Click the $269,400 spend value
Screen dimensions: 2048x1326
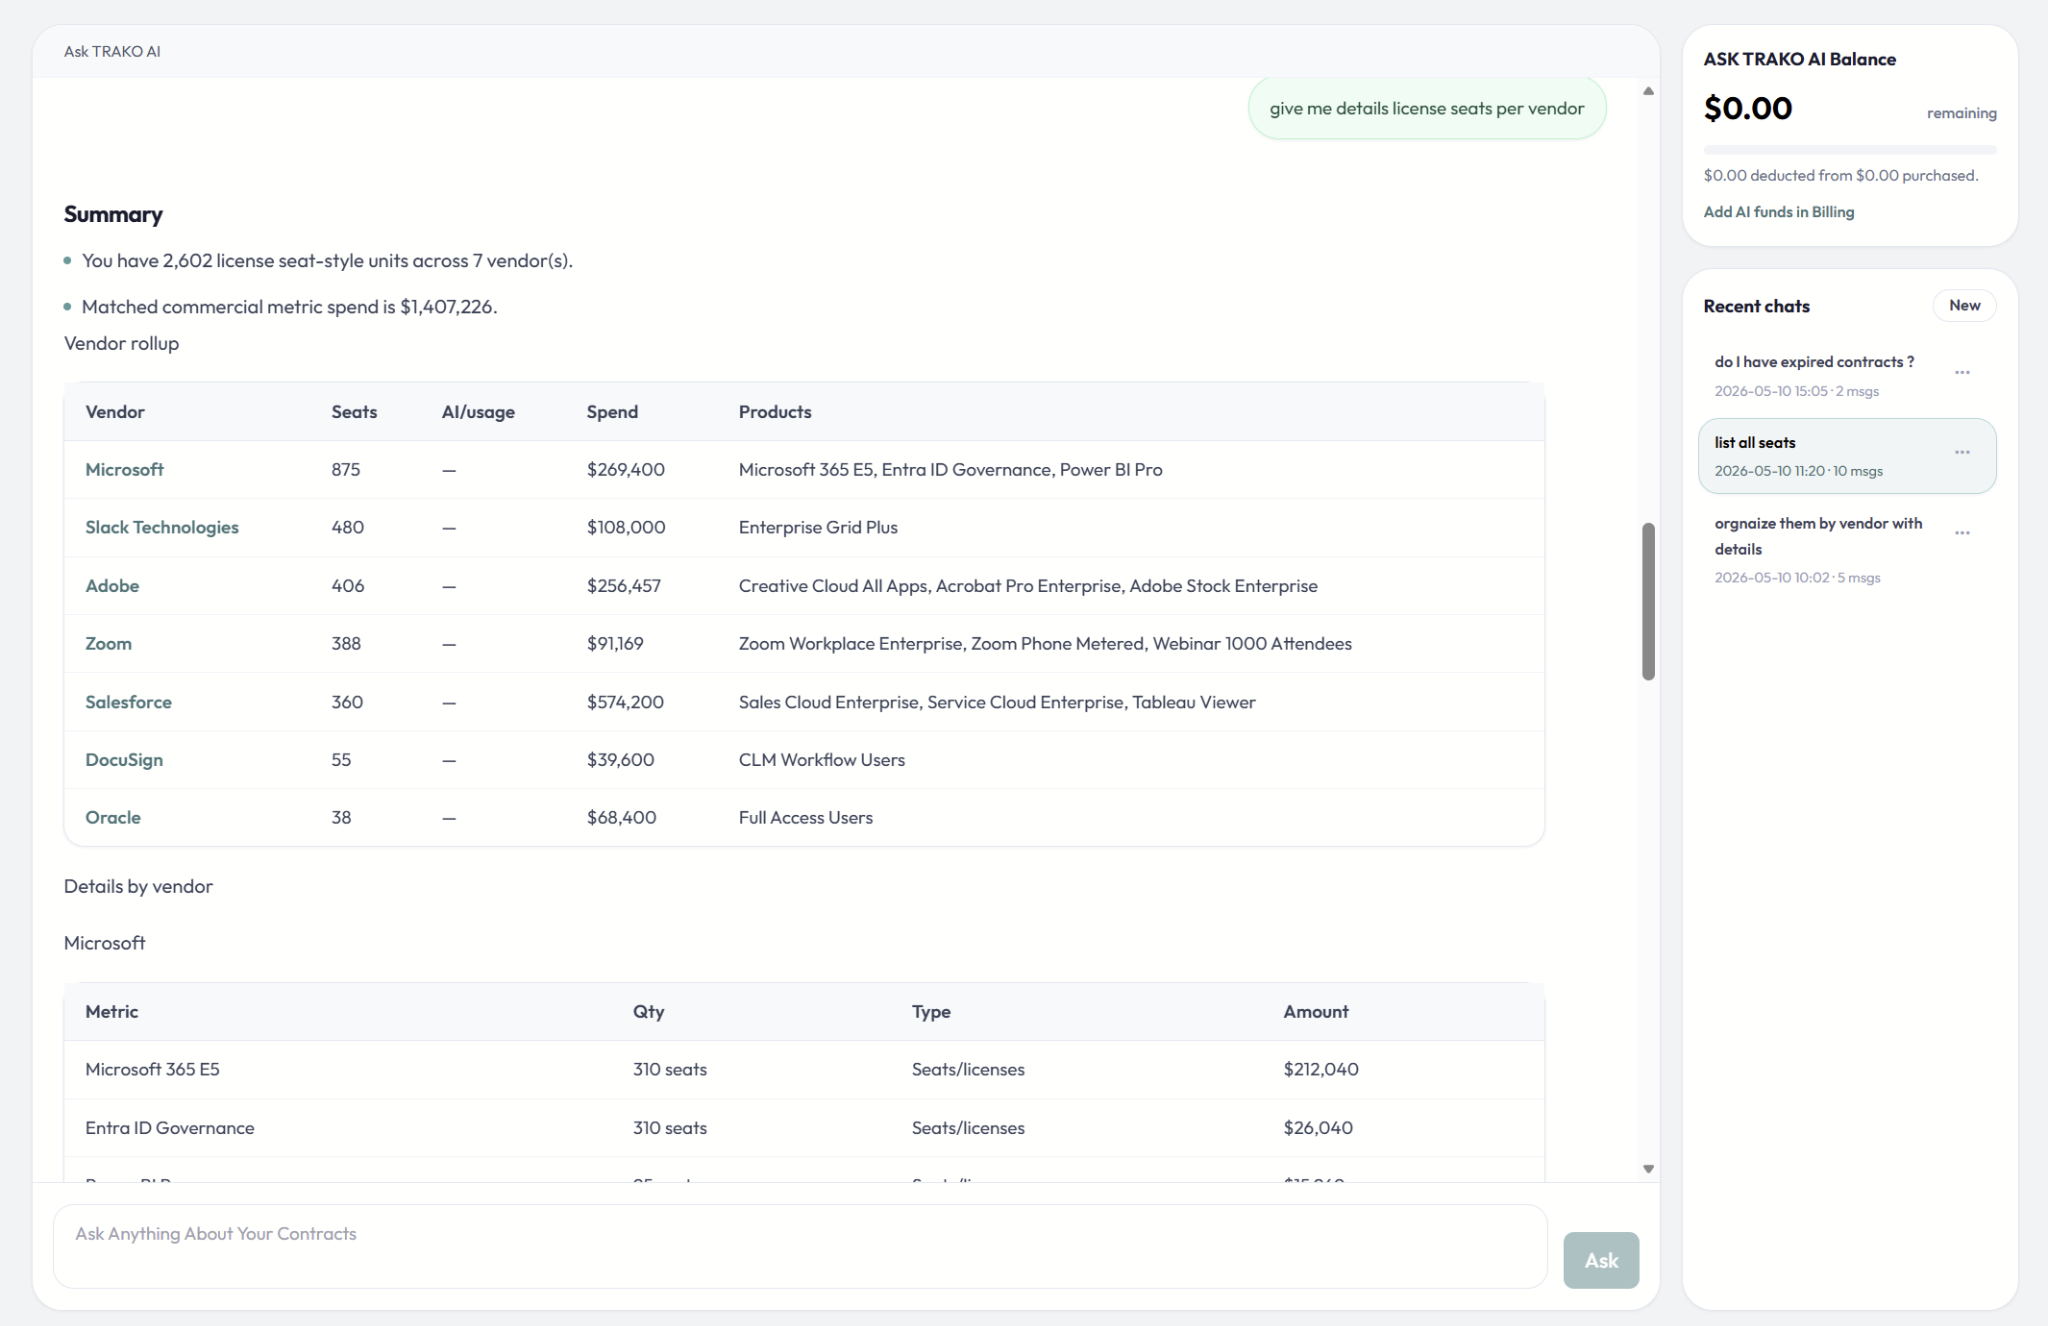click(625, 469)
